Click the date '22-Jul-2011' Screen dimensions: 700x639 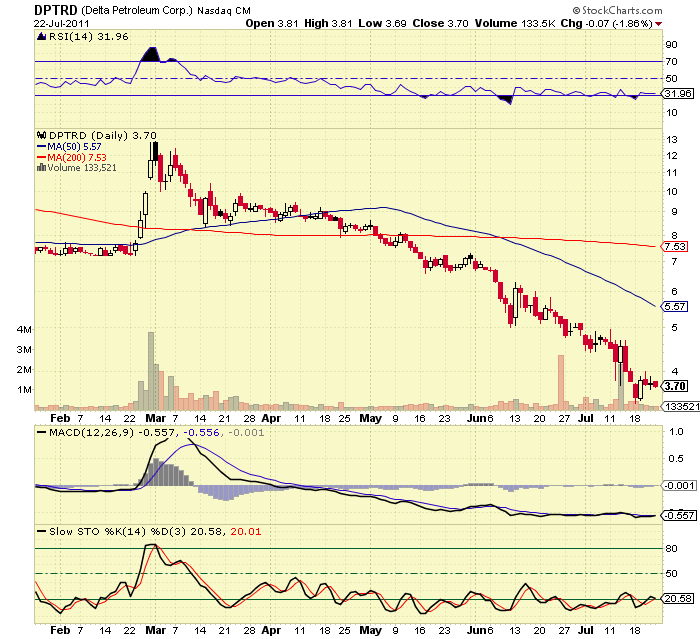point(62,24)
